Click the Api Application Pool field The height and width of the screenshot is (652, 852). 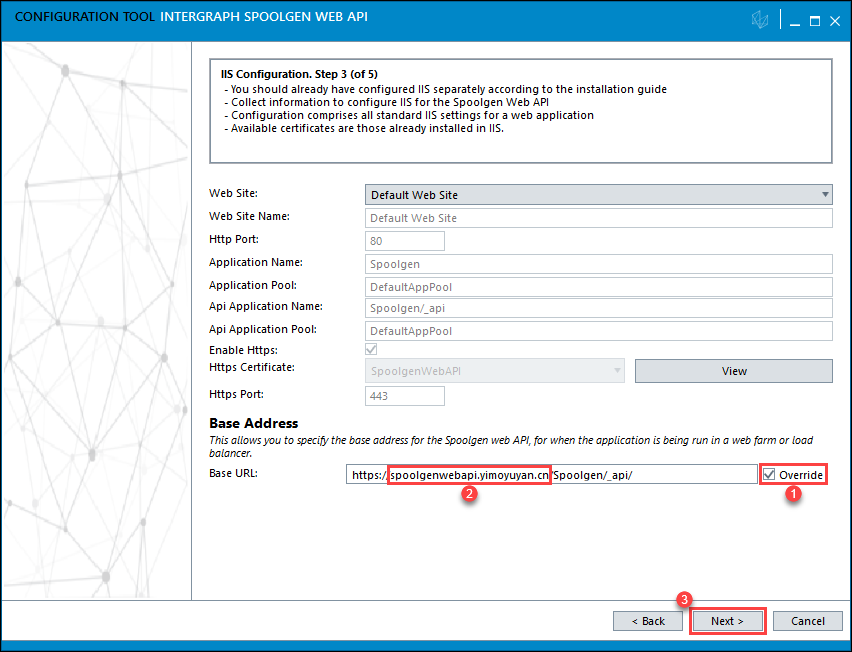598,331
